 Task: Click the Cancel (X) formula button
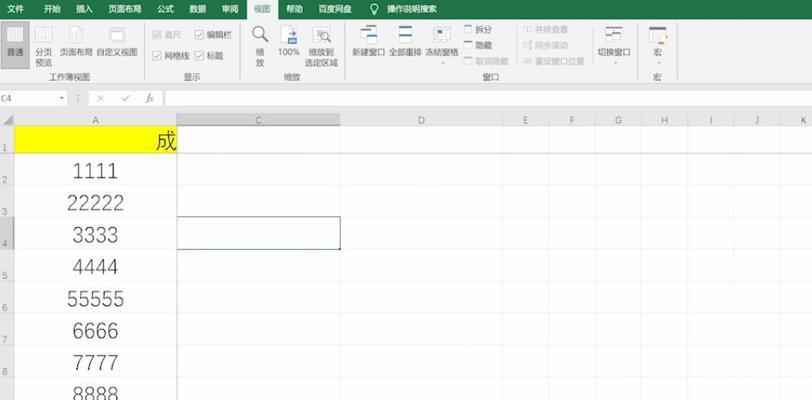tap(100, 98)
